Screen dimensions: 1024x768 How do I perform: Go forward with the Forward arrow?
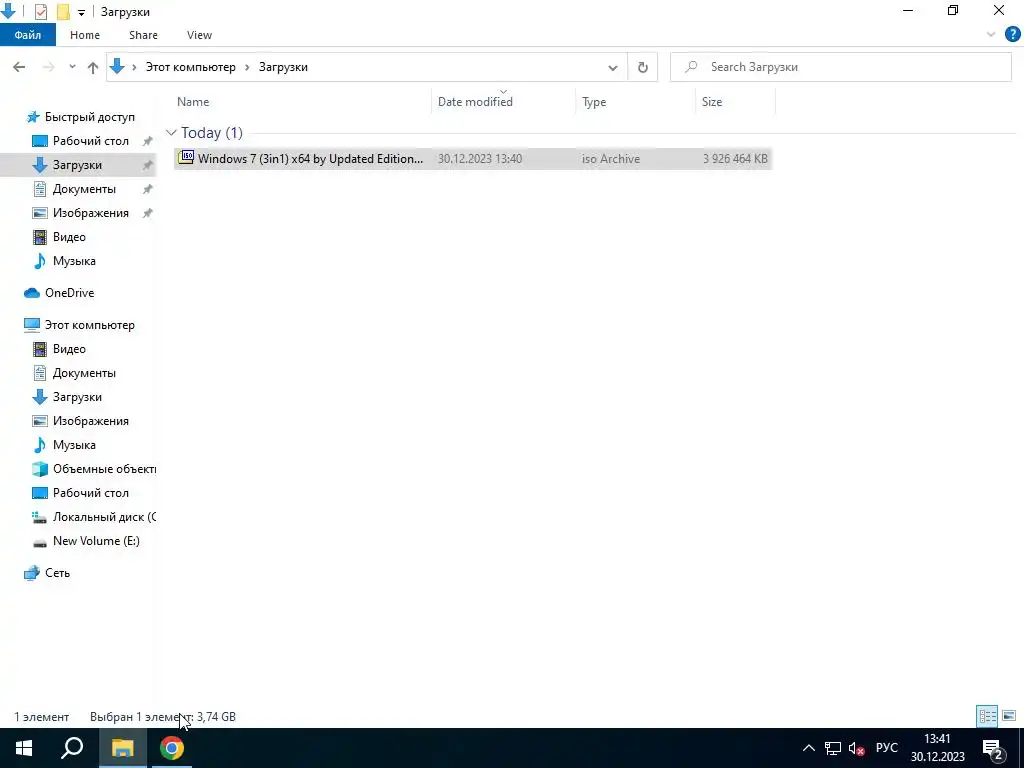tap(48, 67)
